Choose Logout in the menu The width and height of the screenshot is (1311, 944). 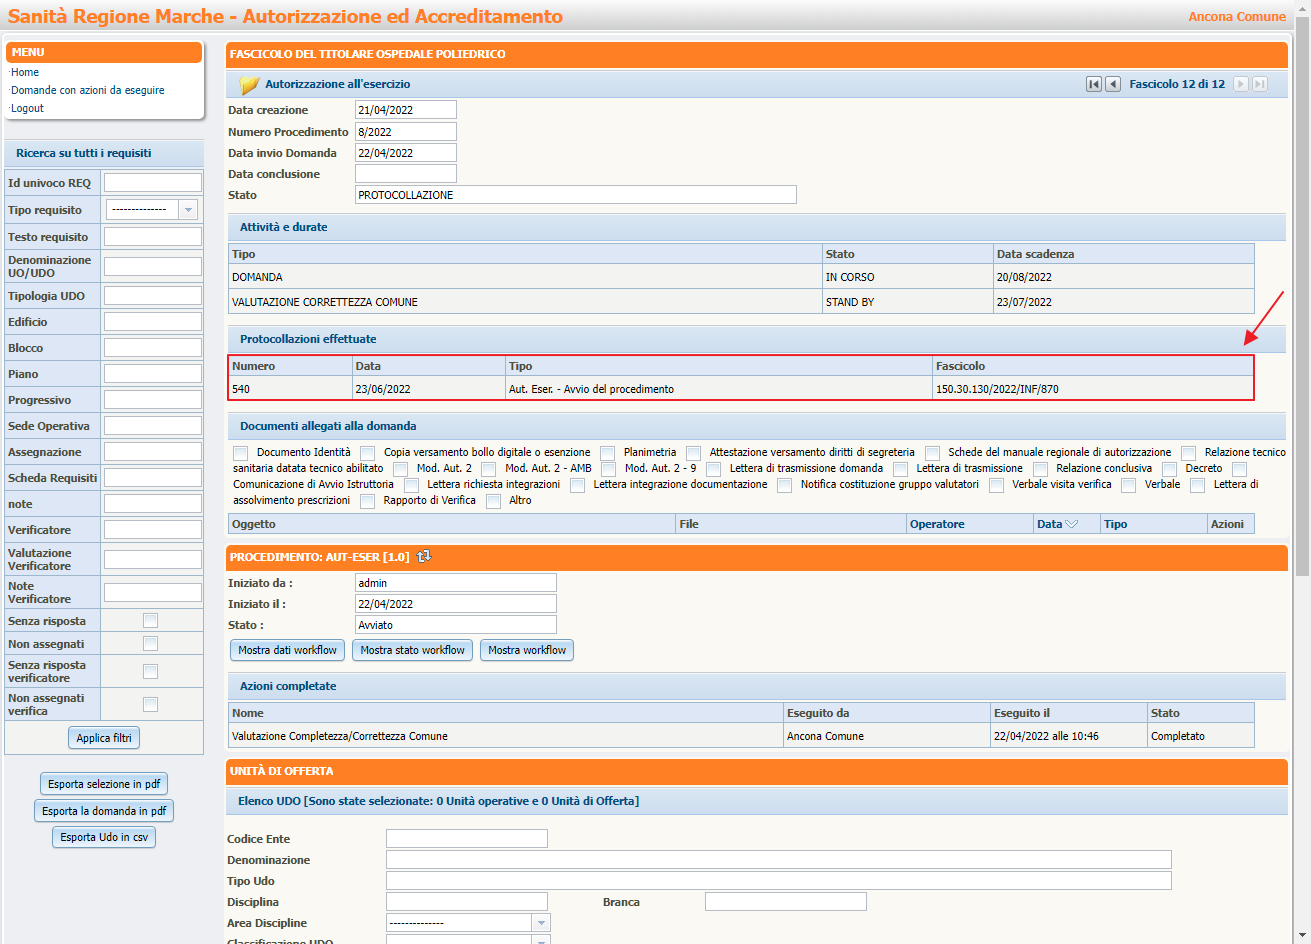point(28,108)
